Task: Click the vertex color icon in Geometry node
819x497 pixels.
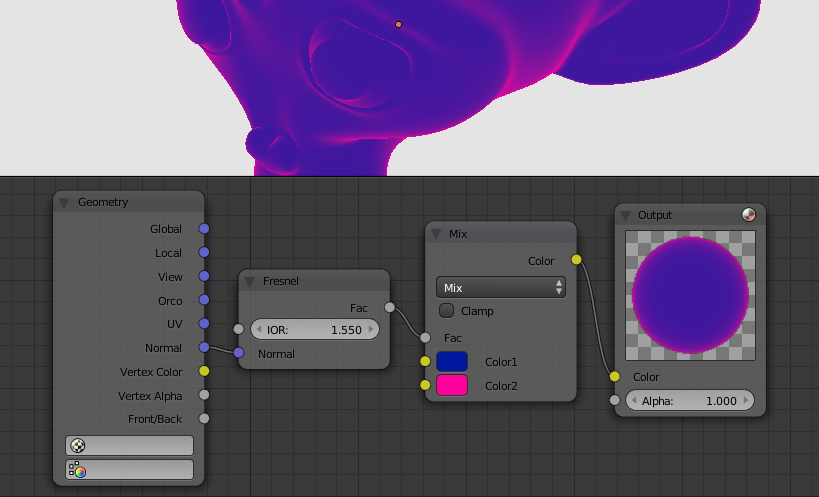Action: tap(77, 469)
